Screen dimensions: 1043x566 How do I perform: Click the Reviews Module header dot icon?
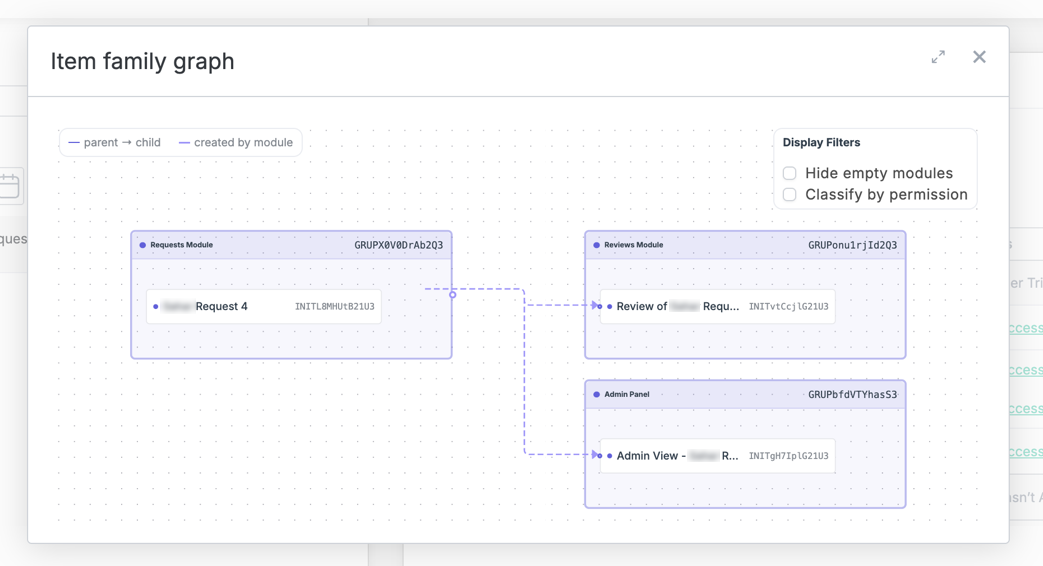597,245
